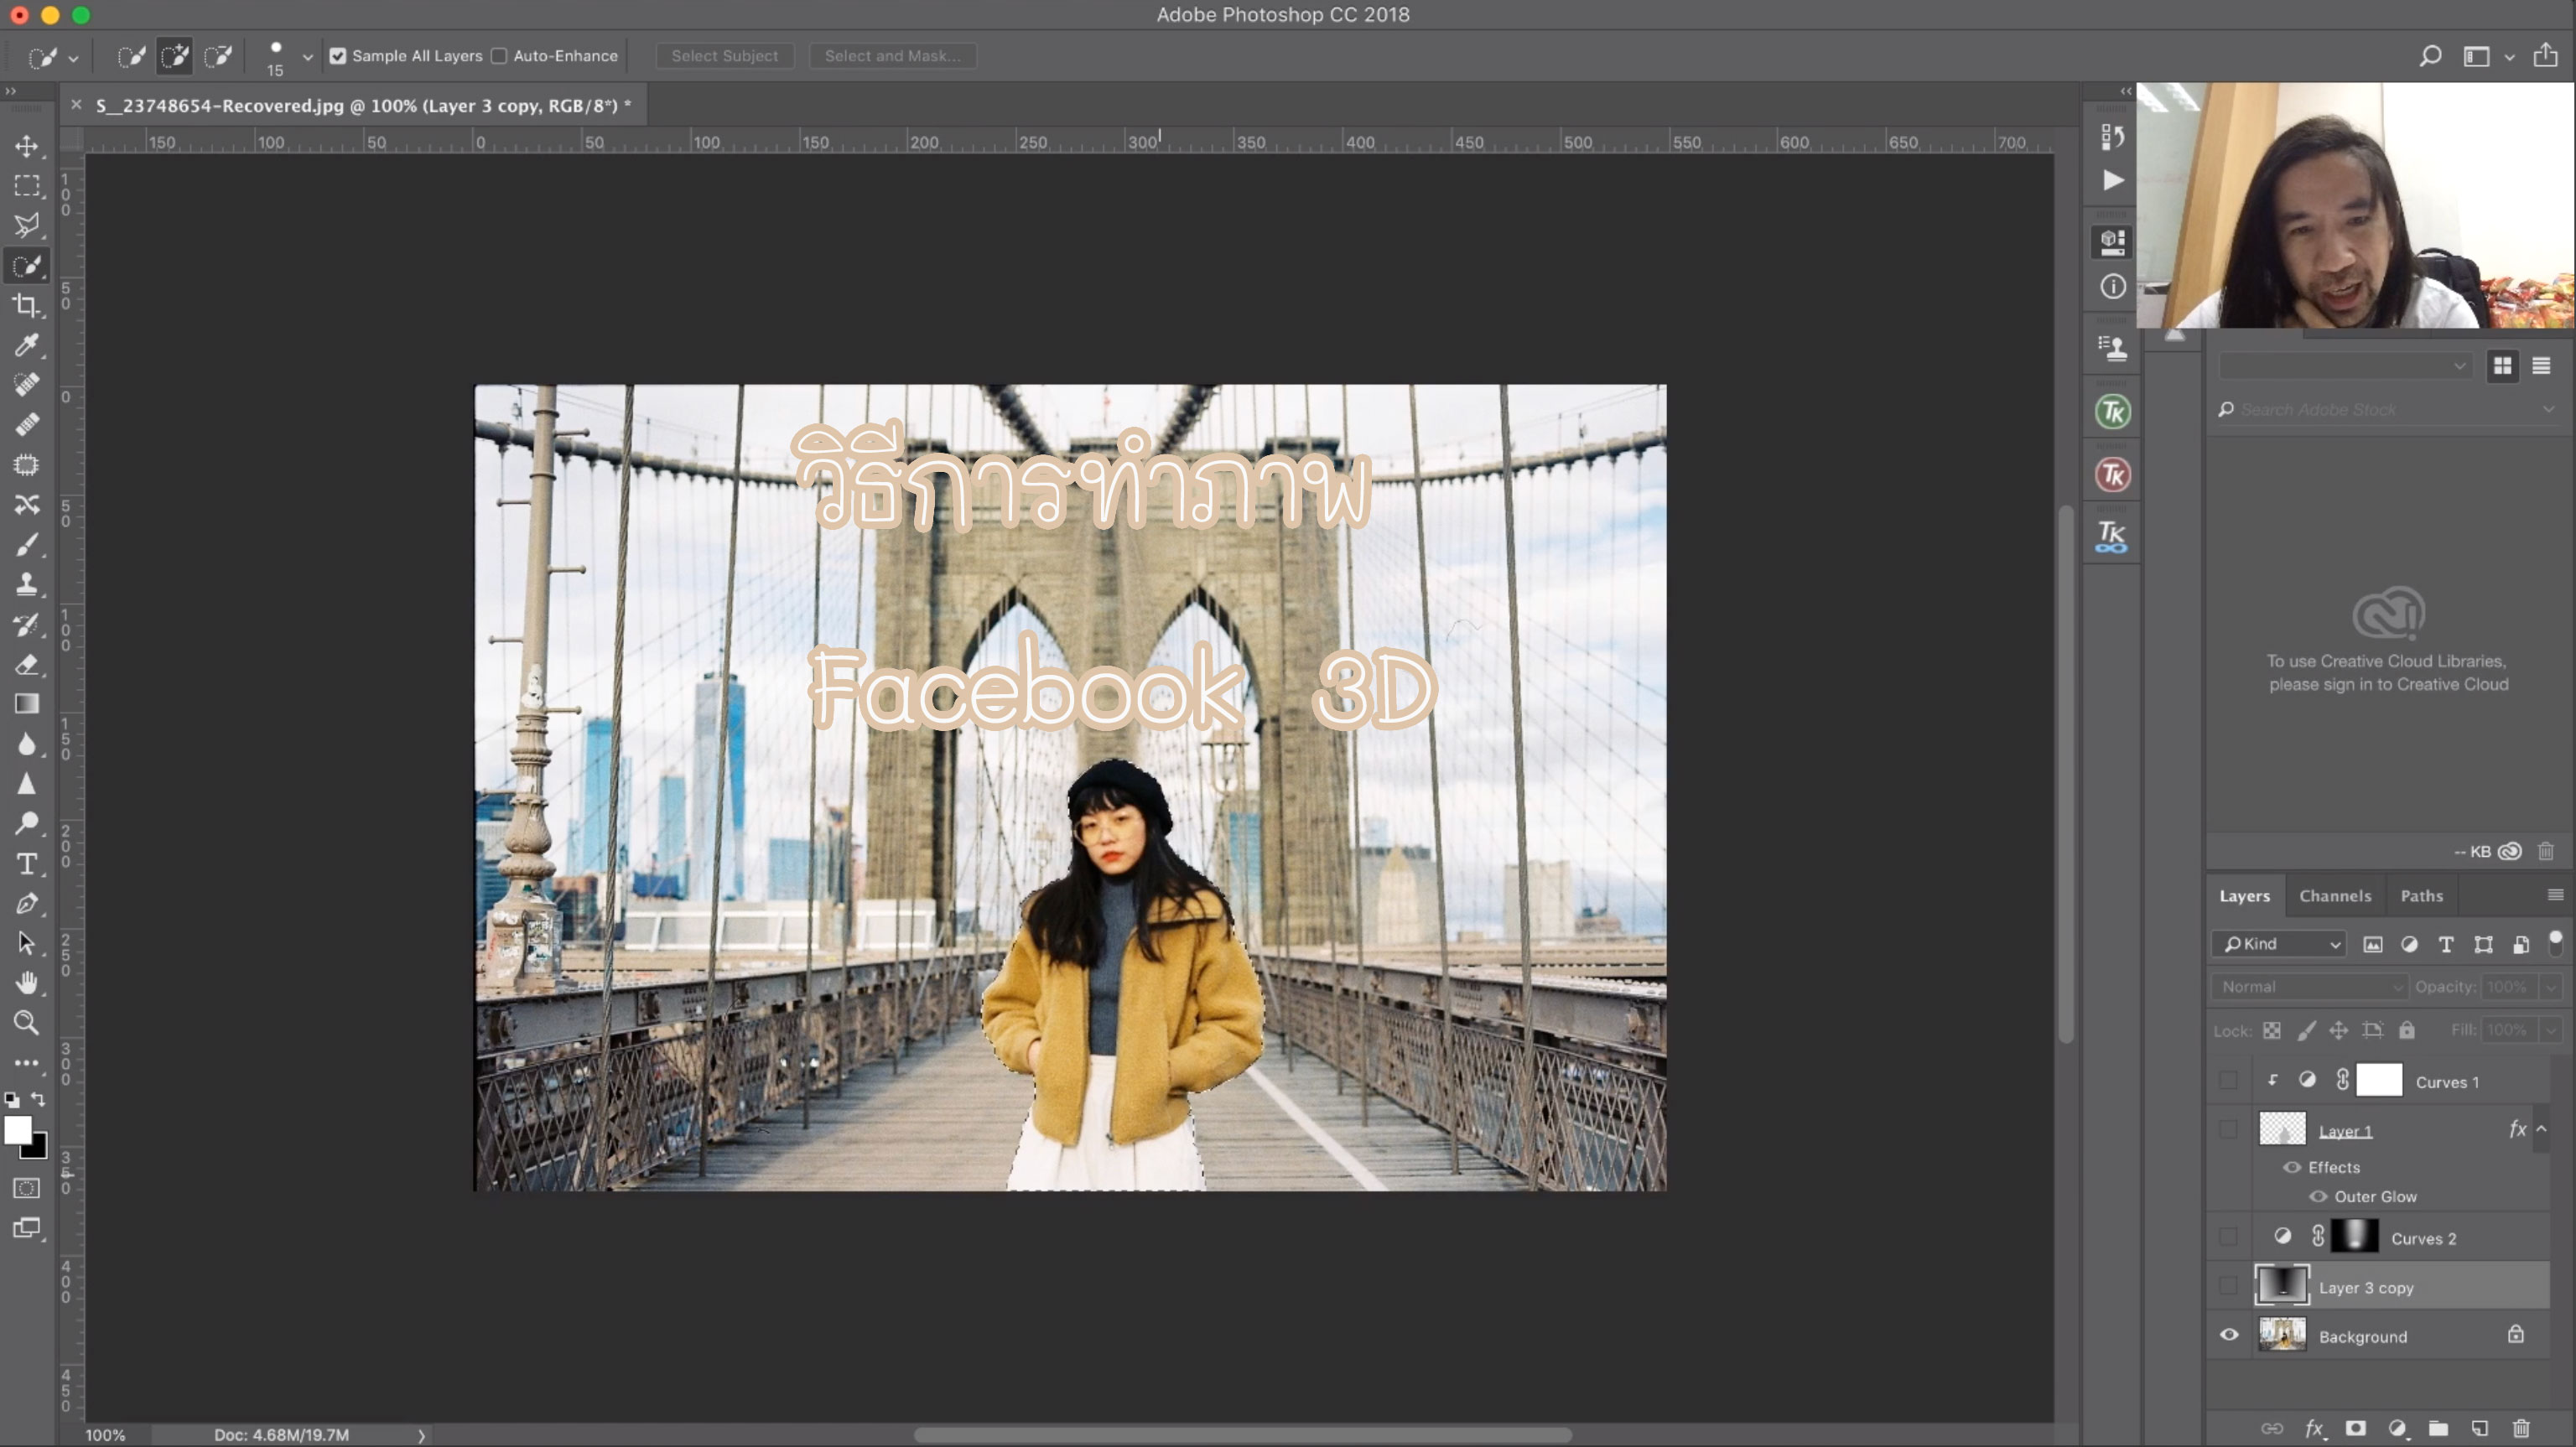Select the Eyedropper tool
Viewport: 2576px width, 1447px height.
pyautogui.click(x=27, y=345)
